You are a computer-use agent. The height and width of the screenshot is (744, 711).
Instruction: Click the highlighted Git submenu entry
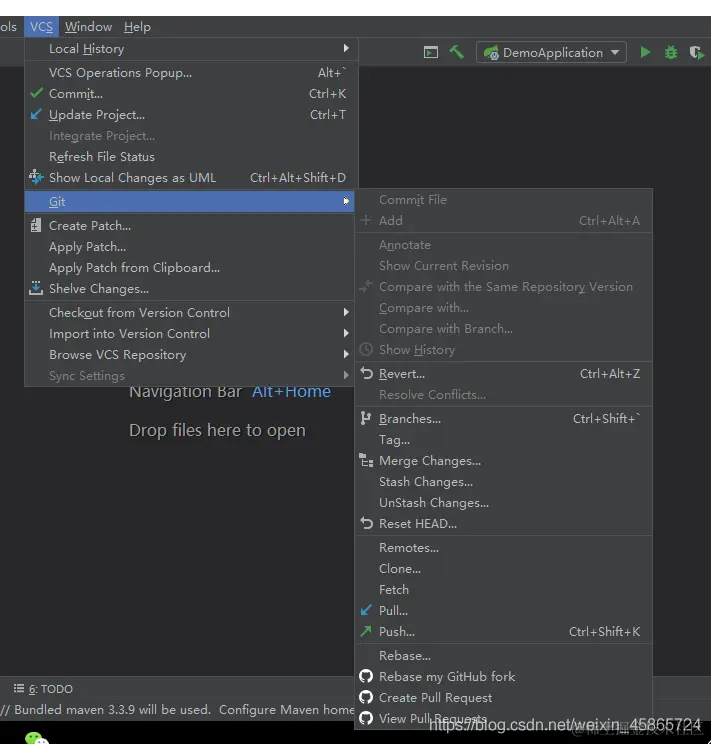(x=190, y=201)
